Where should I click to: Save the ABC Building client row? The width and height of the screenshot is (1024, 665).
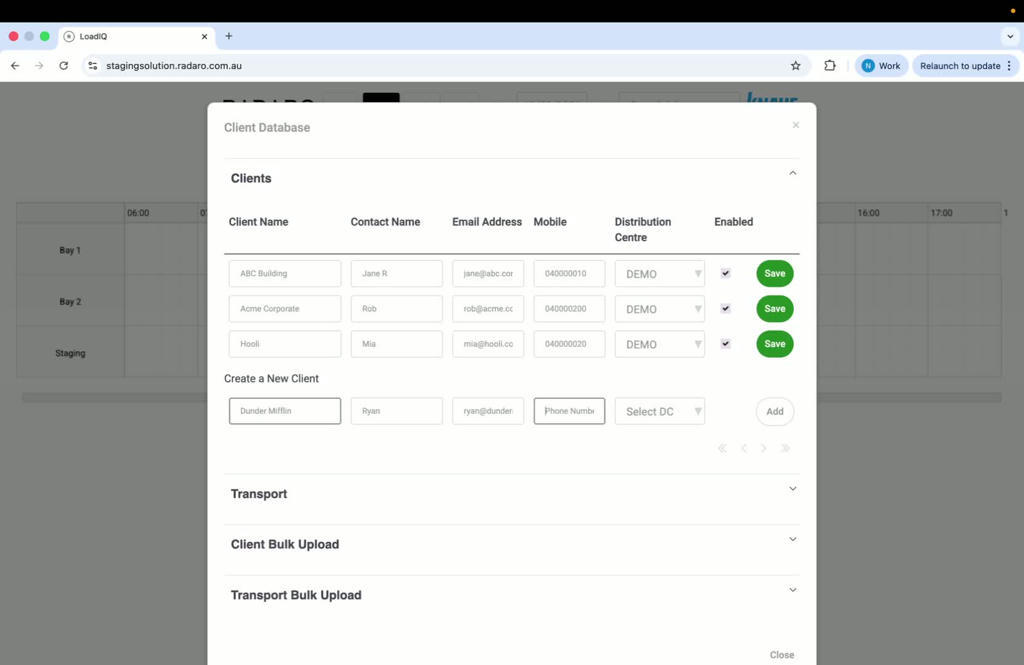[775, 274]
